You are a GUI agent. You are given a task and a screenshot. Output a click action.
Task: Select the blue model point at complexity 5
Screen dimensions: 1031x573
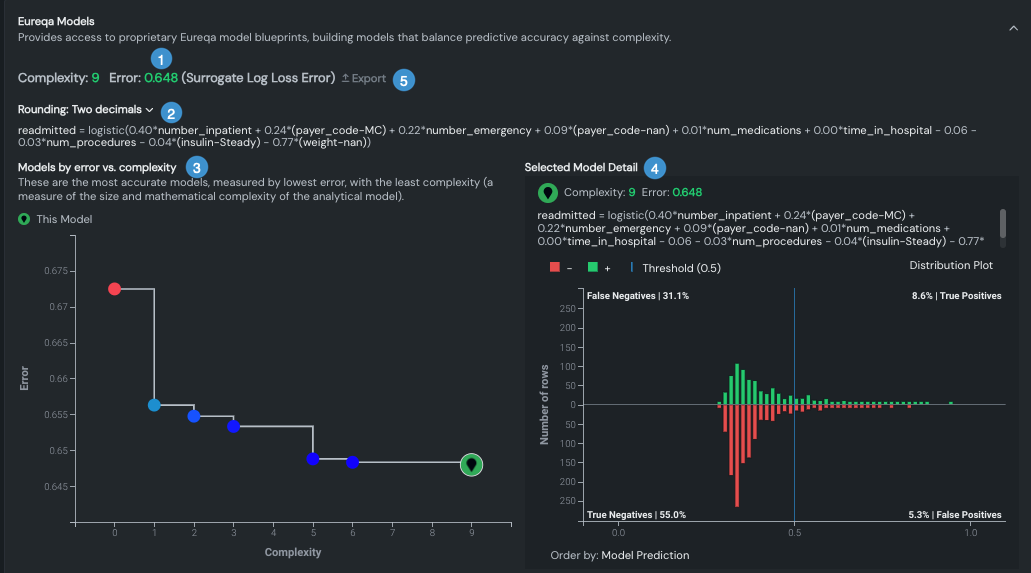(313, 459)
